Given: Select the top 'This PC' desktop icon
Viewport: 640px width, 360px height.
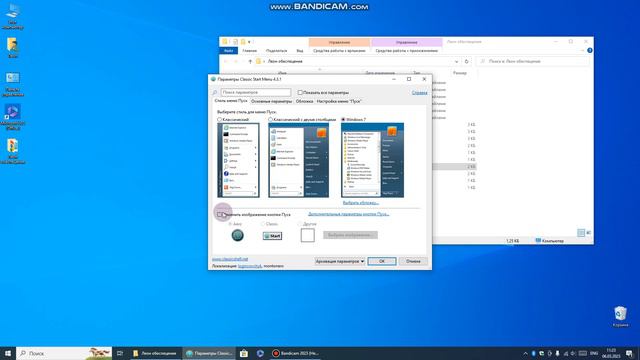Looking at the screenshot, I should click(x=13, y=16).
